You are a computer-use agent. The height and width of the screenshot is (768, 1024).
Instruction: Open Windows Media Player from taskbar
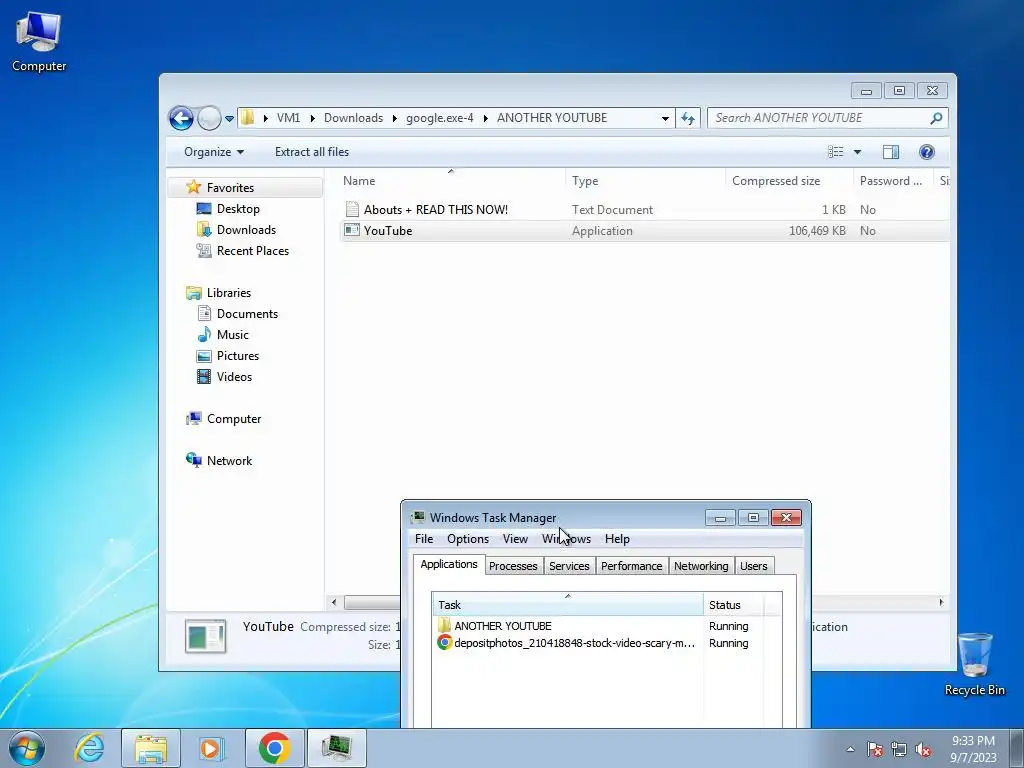pyautogui.click(x=211, y=748)
